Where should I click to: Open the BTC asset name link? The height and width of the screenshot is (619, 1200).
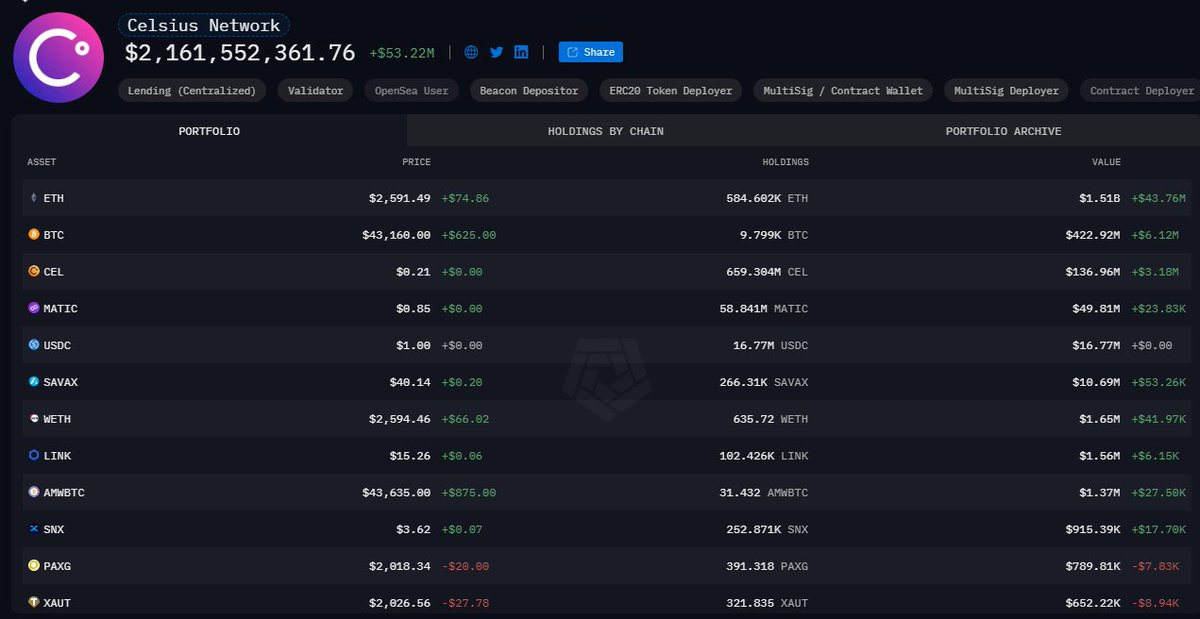point(53,235)
